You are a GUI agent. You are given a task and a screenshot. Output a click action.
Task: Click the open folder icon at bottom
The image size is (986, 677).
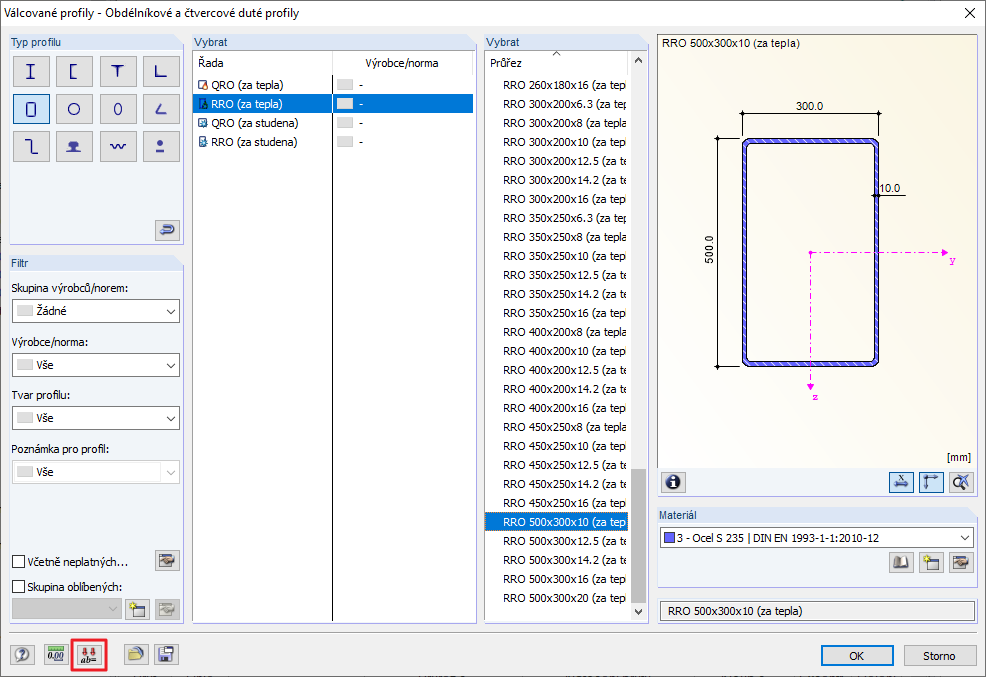click(135, 654)
